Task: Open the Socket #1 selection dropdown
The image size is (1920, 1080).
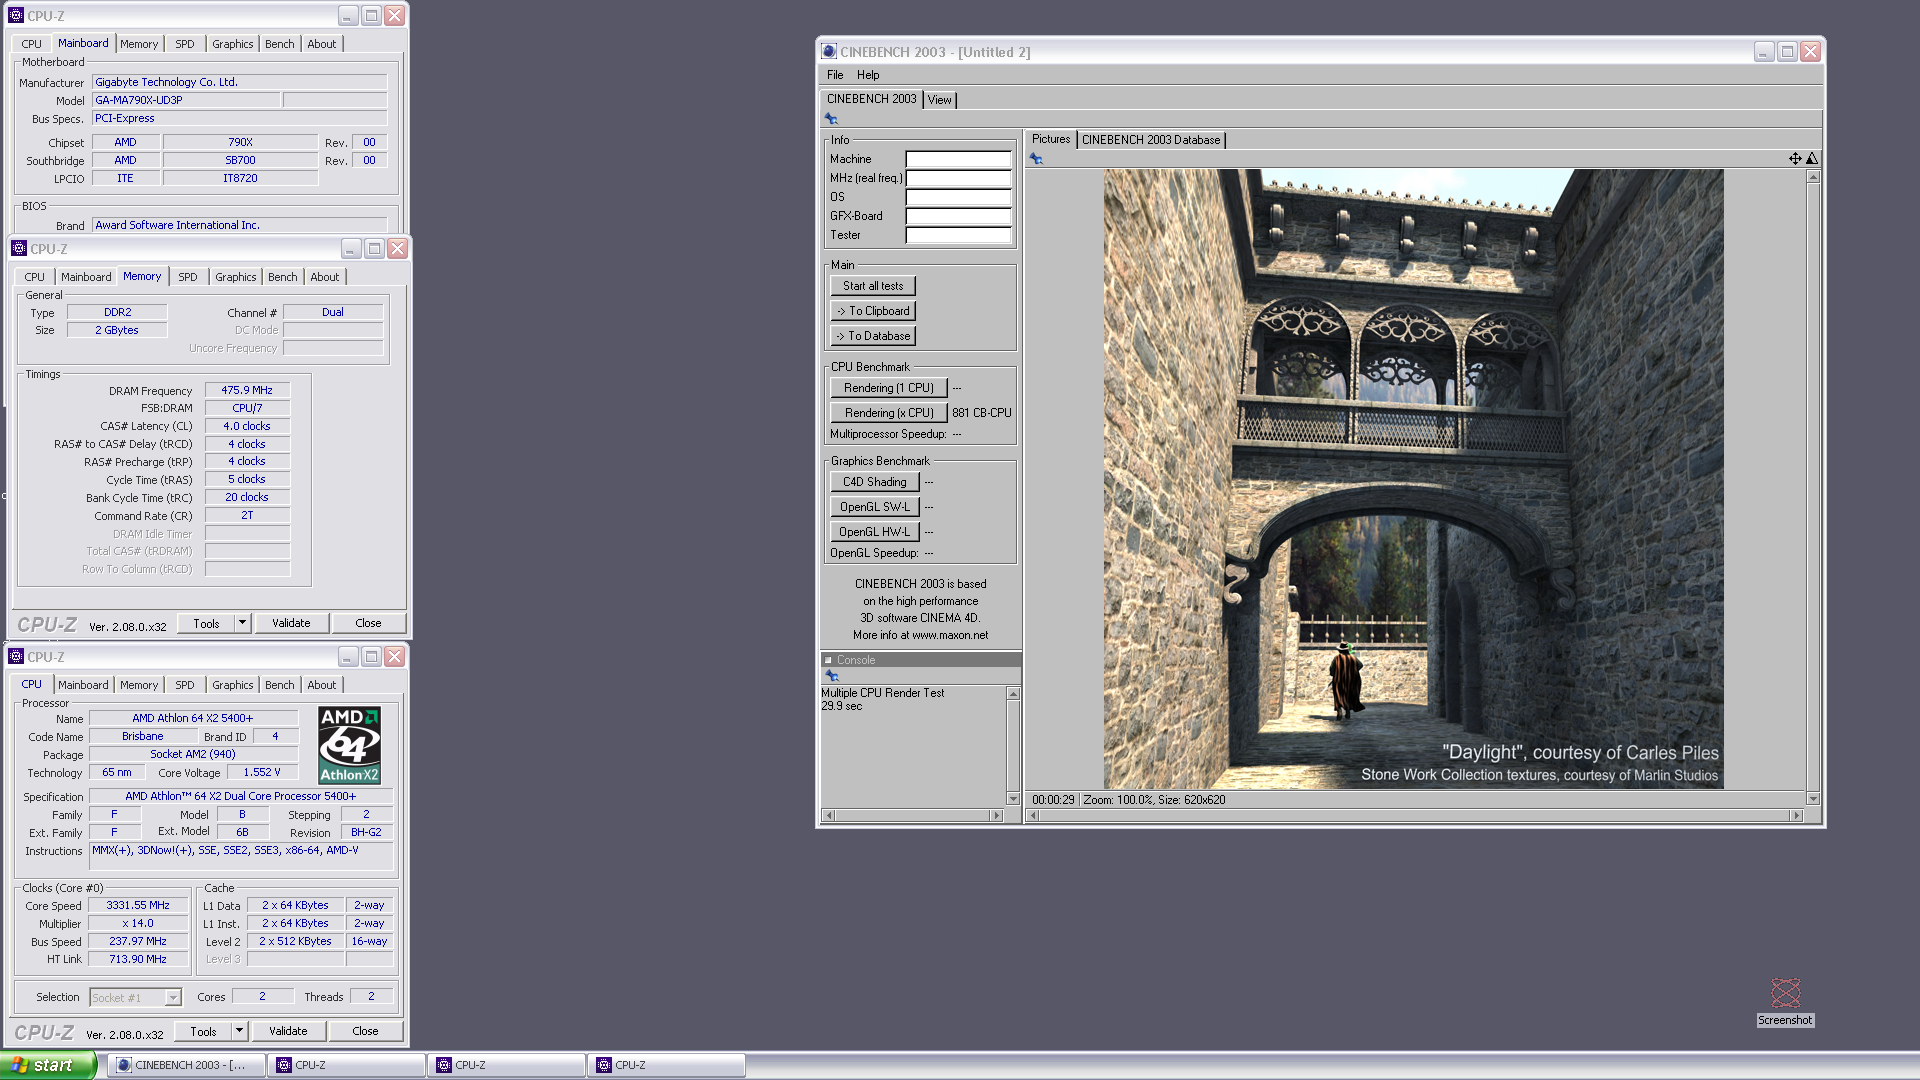Action: point(173,998)
